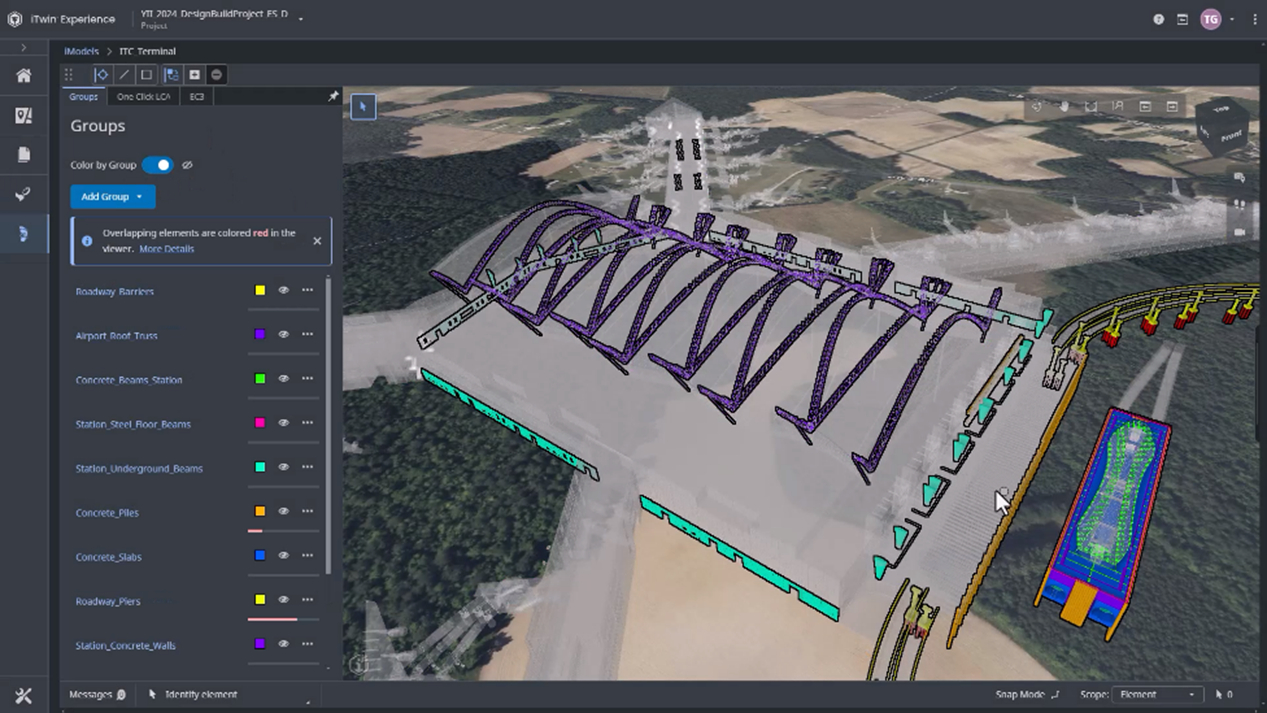Viewport: 1267px width, 713px height.
Task: Click the More Details link
Action: (166, 249)
